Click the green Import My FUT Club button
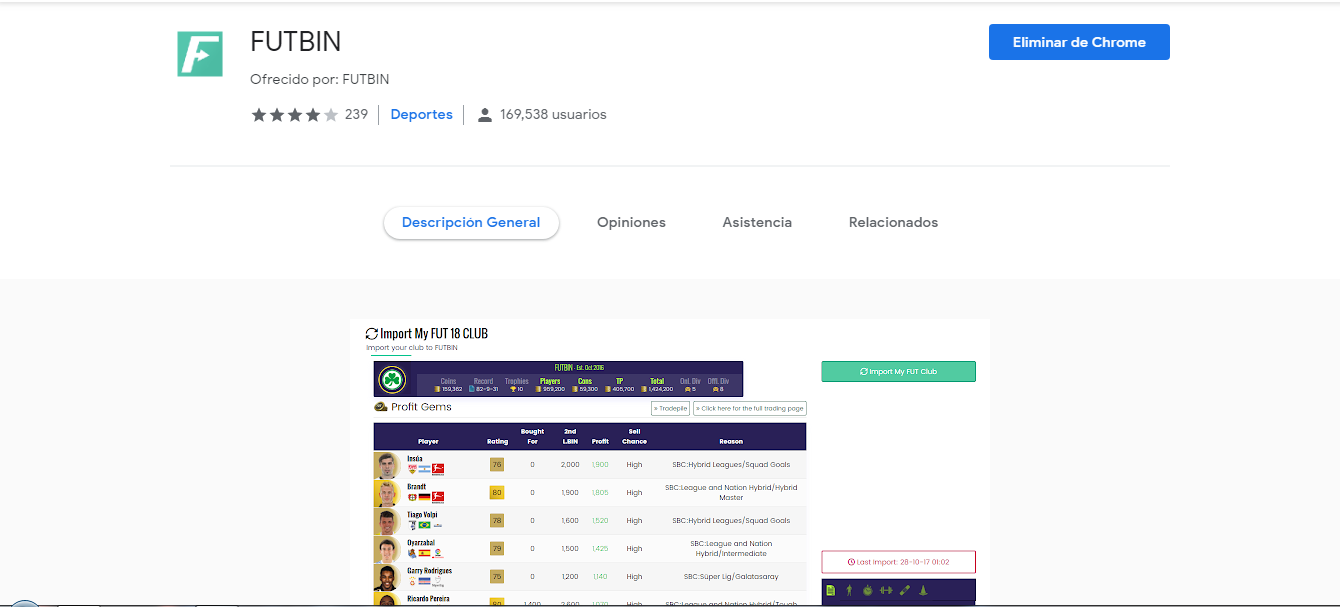1340x607 pixels. click(x=898, y=371)
